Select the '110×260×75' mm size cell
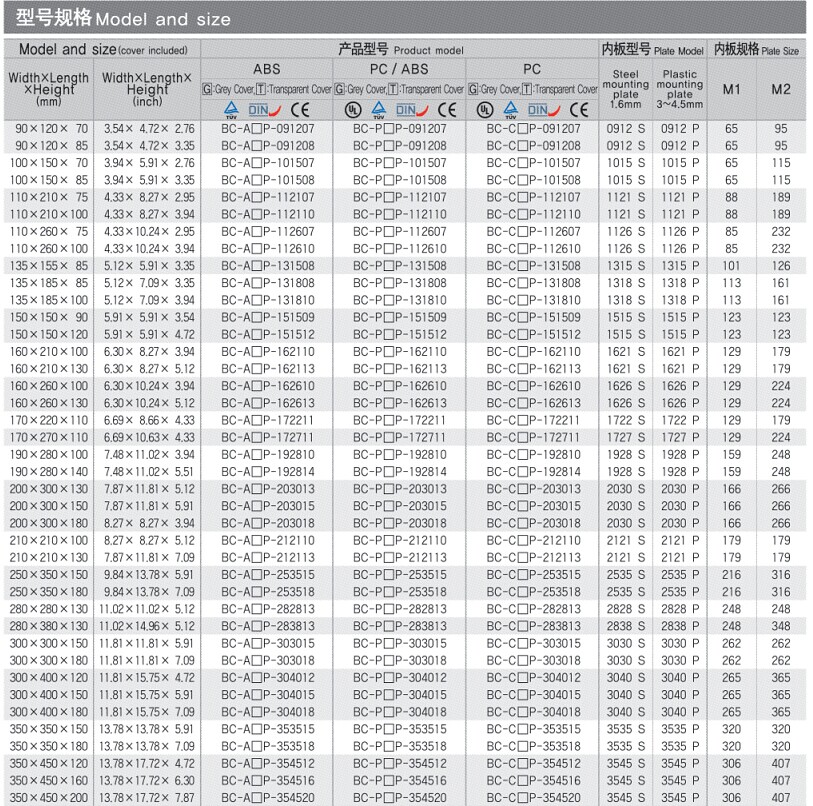Screen dimensions: 813x806 (x=49, y=231)
